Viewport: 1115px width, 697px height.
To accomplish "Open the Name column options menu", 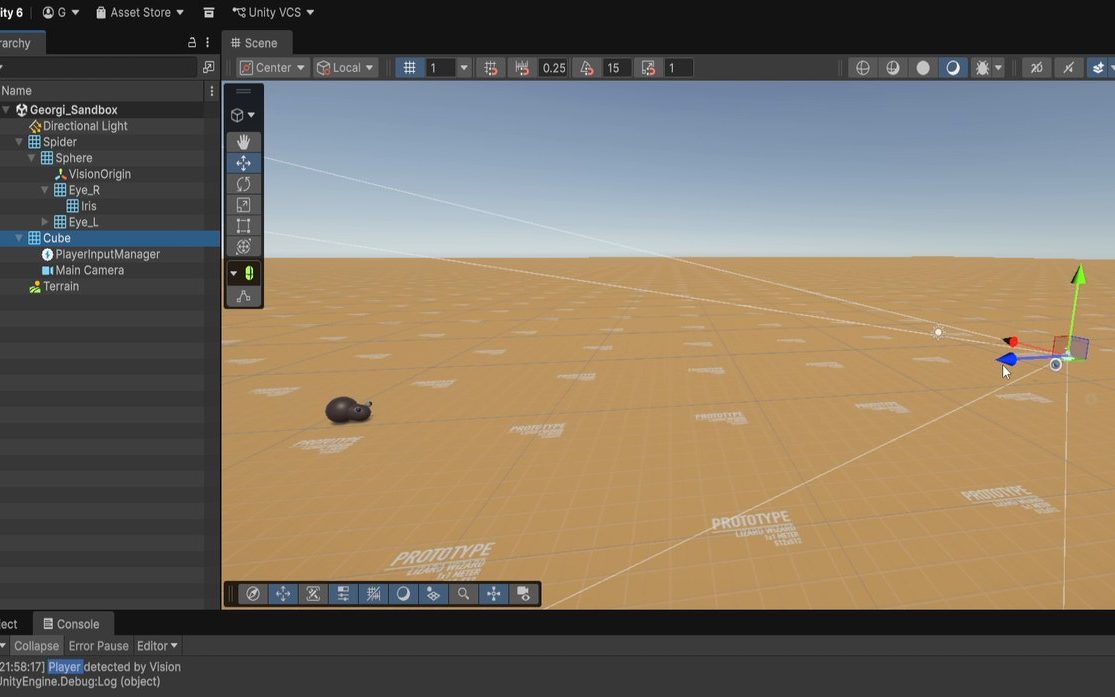I will pos(212,91).
